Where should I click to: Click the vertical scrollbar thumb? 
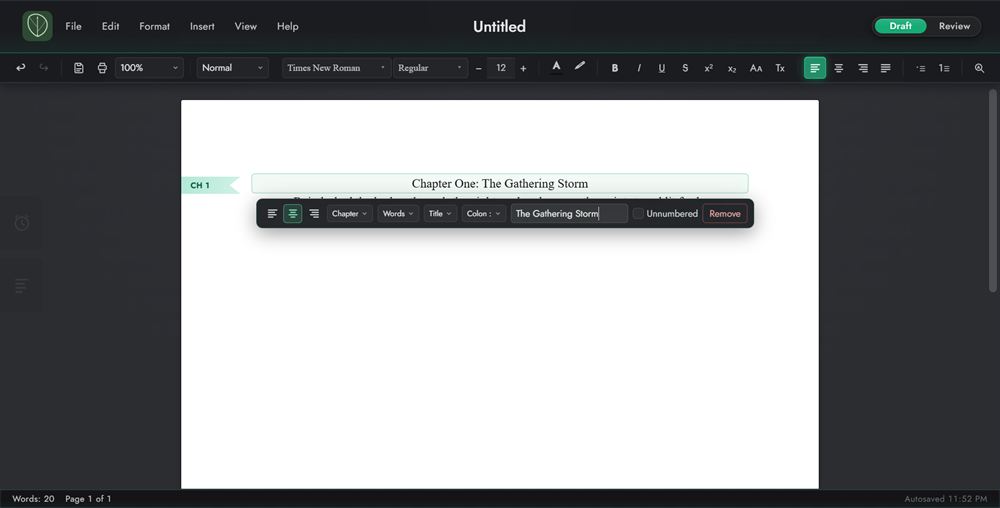tap(992, 190)
